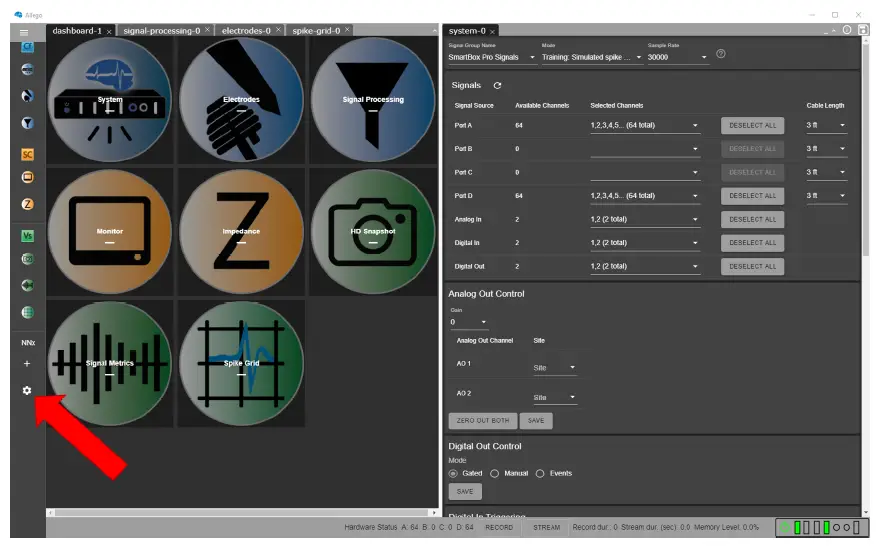The width and height of the screenshot is (884, 548).
Task: Open Port A cable length dropdown
Action: pos(826,126)
